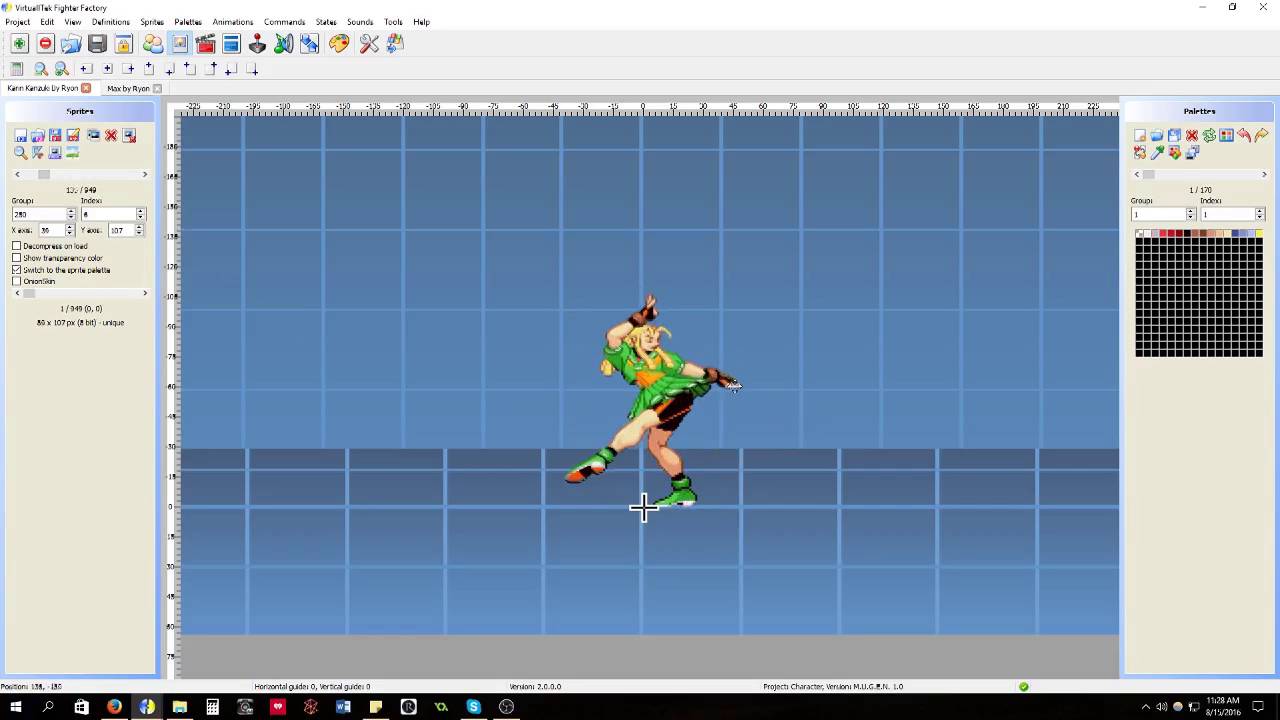The width and height of the screenshot is (1280, 720).
Task: Click the green status indicator in status bar
Action: tap(1023, 687)
